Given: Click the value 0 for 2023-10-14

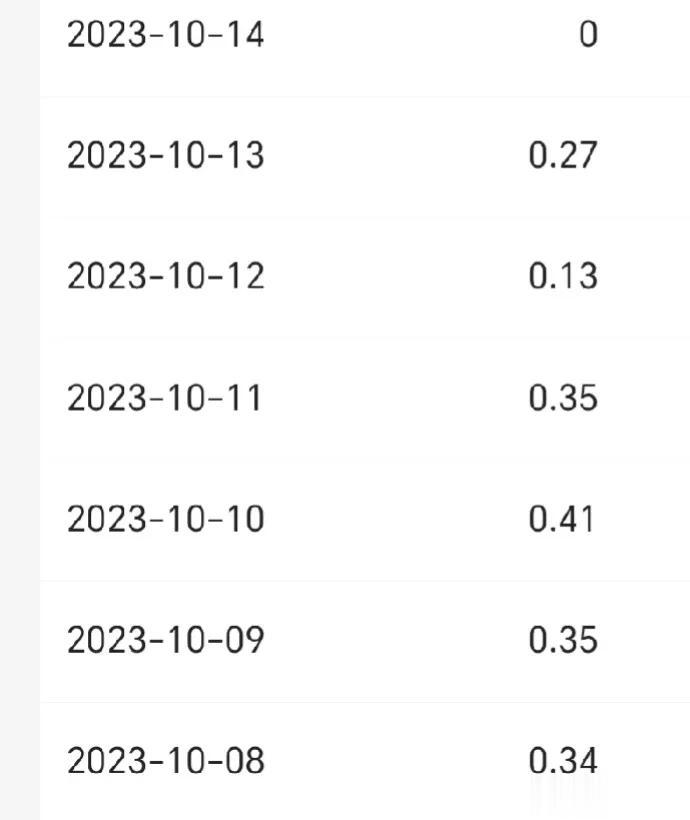Looking at the screenshot, I should tap(588, 35).
